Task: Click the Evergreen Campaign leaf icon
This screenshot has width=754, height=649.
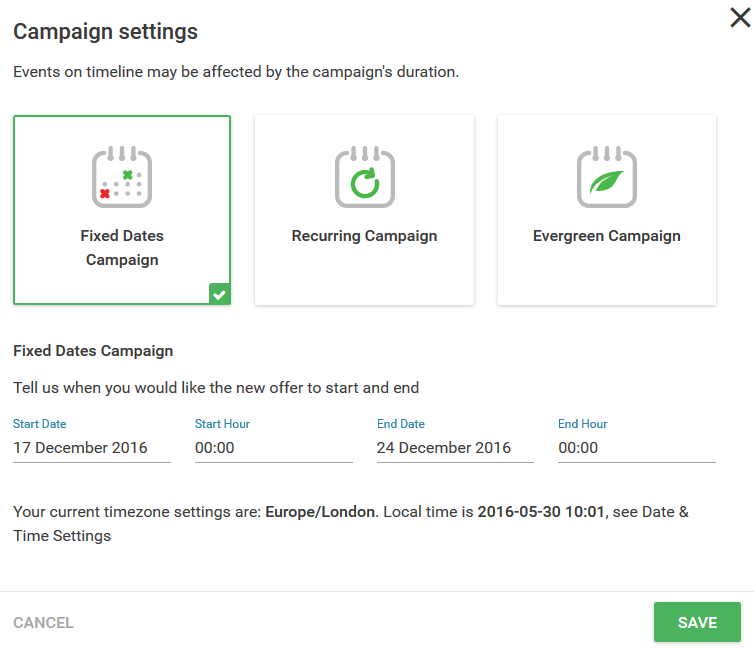Action: tap(607, 177)
